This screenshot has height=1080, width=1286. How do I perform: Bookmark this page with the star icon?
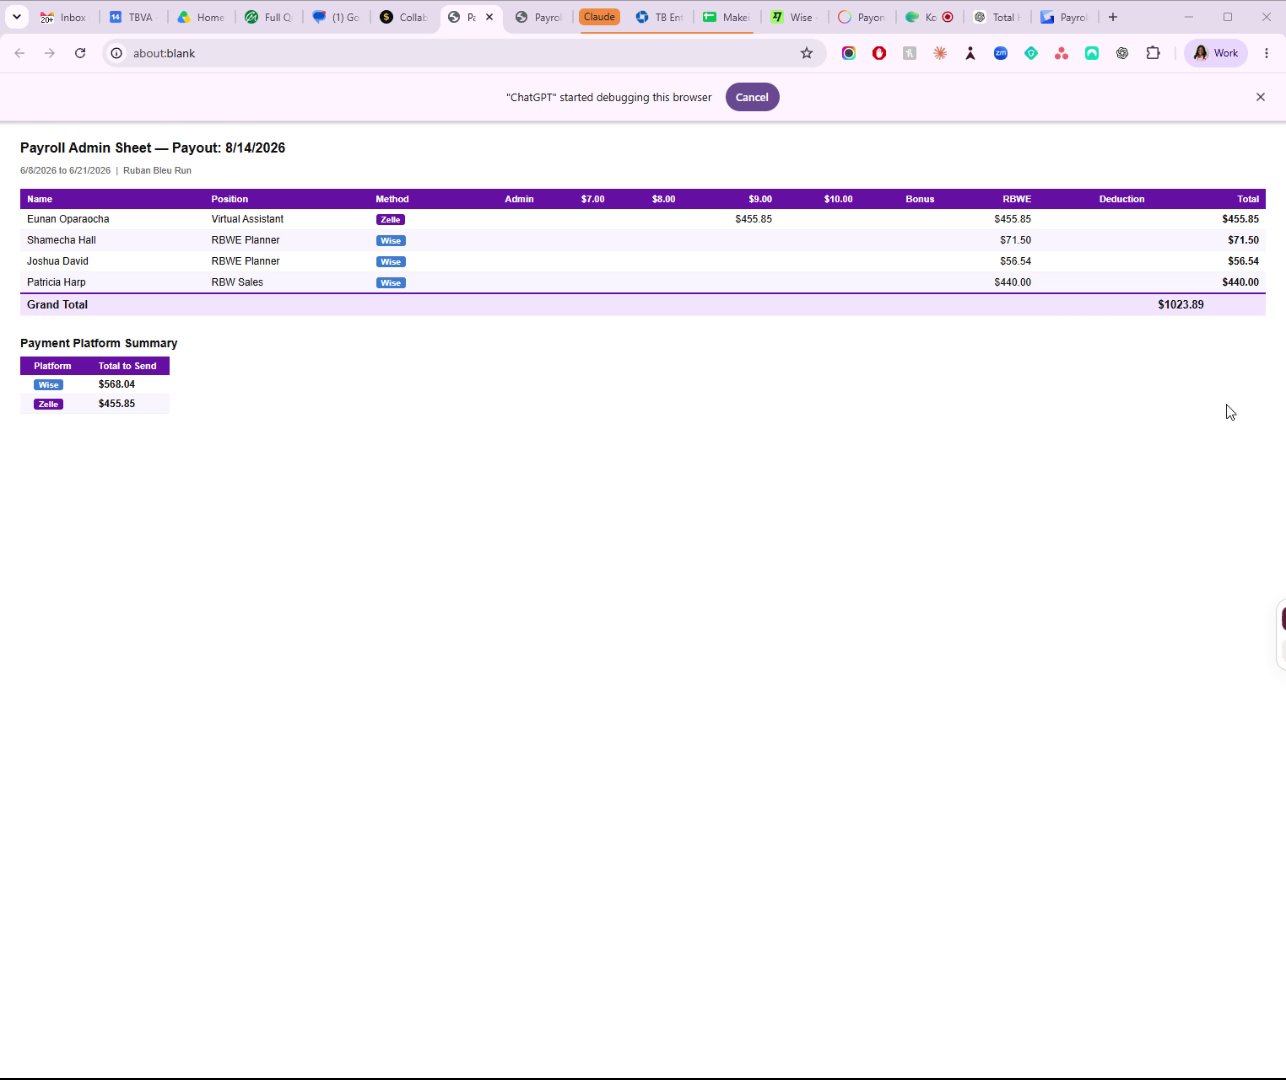click(x=807, y=53)
